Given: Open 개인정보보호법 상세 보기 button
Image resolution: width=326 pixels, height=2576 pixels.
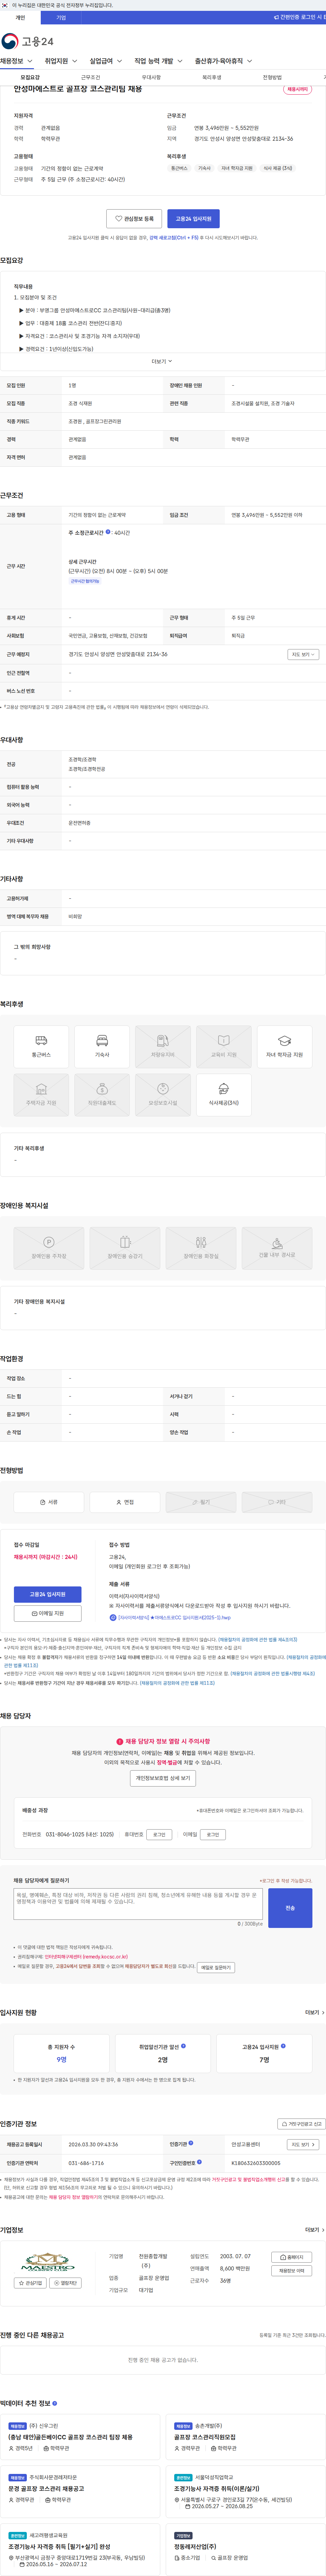Looking at the screenshot, I should [x=163, y=1778].
